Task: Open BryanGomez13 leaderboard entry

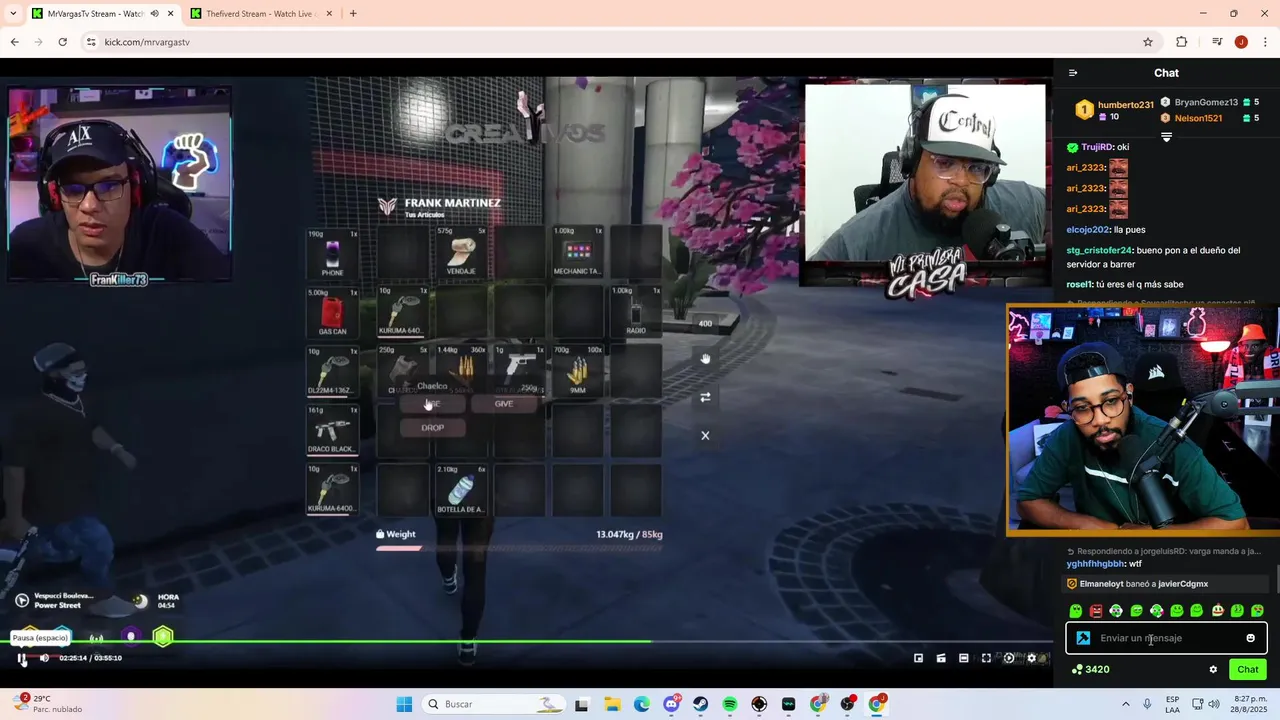Action: (1206, 102)
